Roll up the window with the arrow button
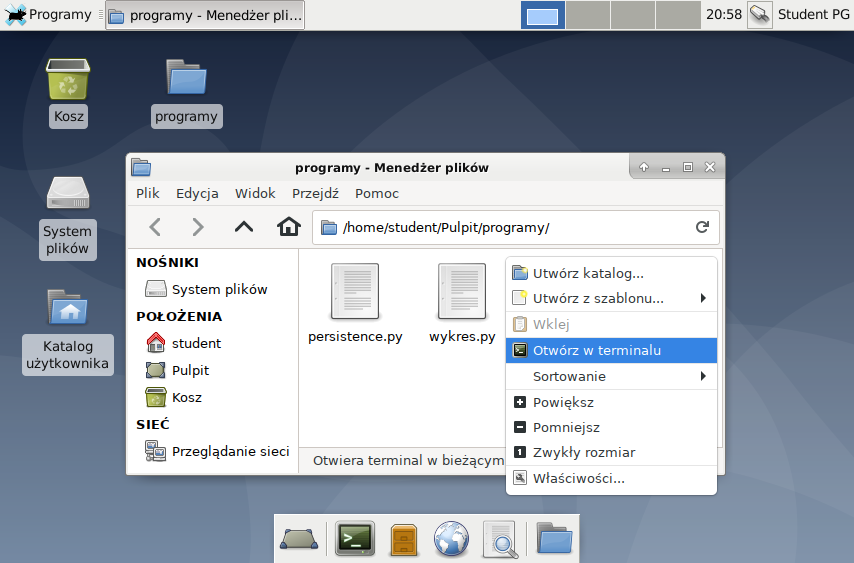854x563 pixels. click(x=644, y=167)
